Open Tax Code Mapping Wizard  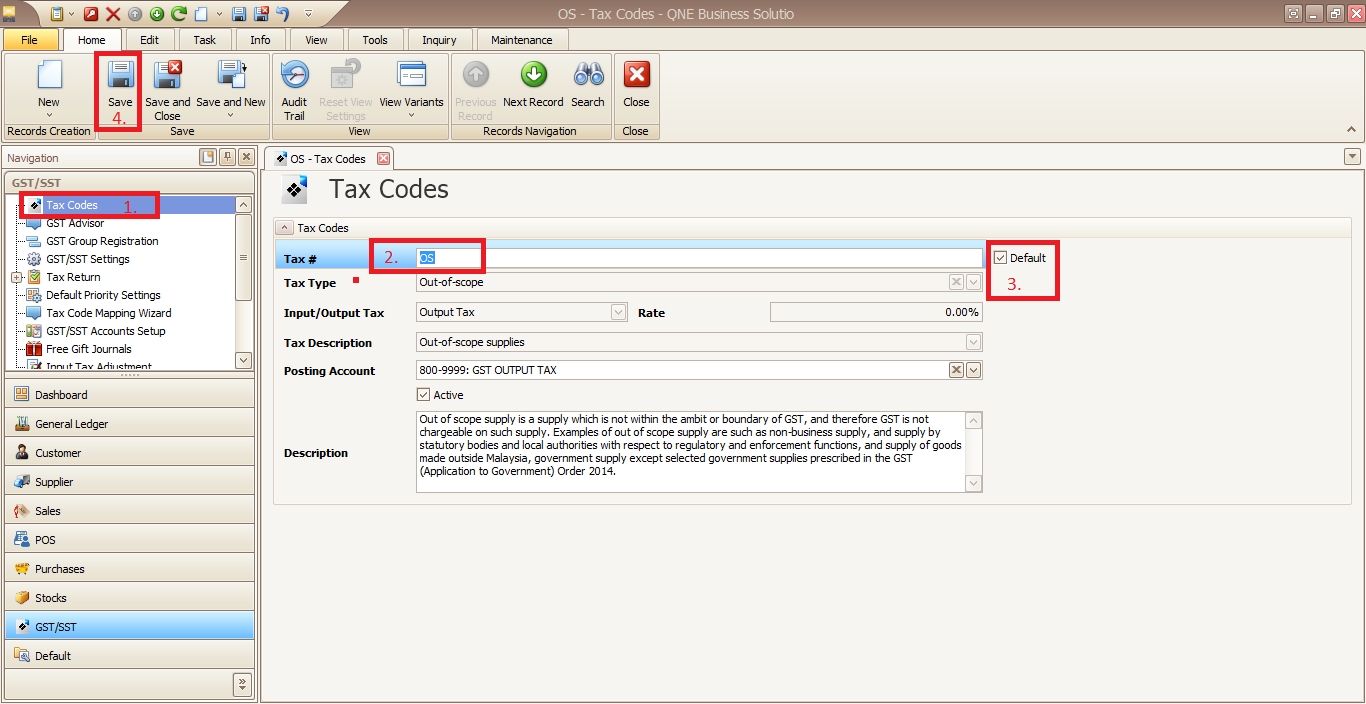coord(109,313)
